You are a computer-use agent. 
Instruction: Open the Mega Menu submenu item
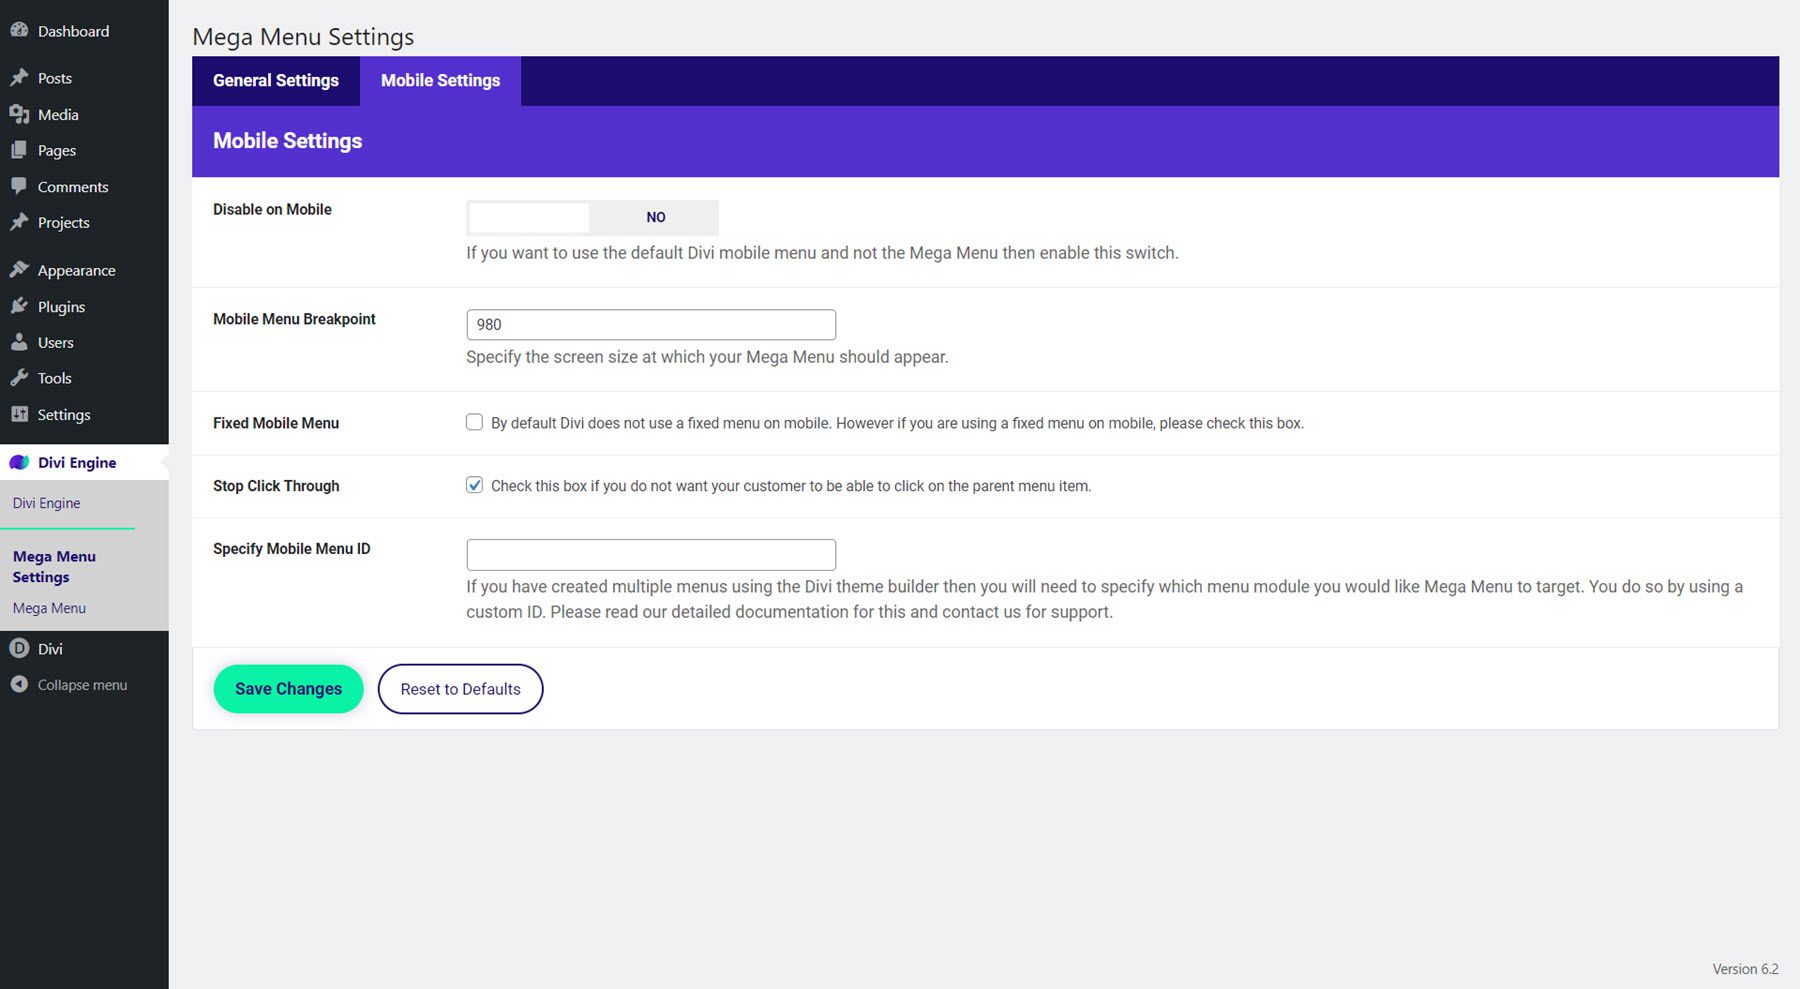[x=48, y=607]
